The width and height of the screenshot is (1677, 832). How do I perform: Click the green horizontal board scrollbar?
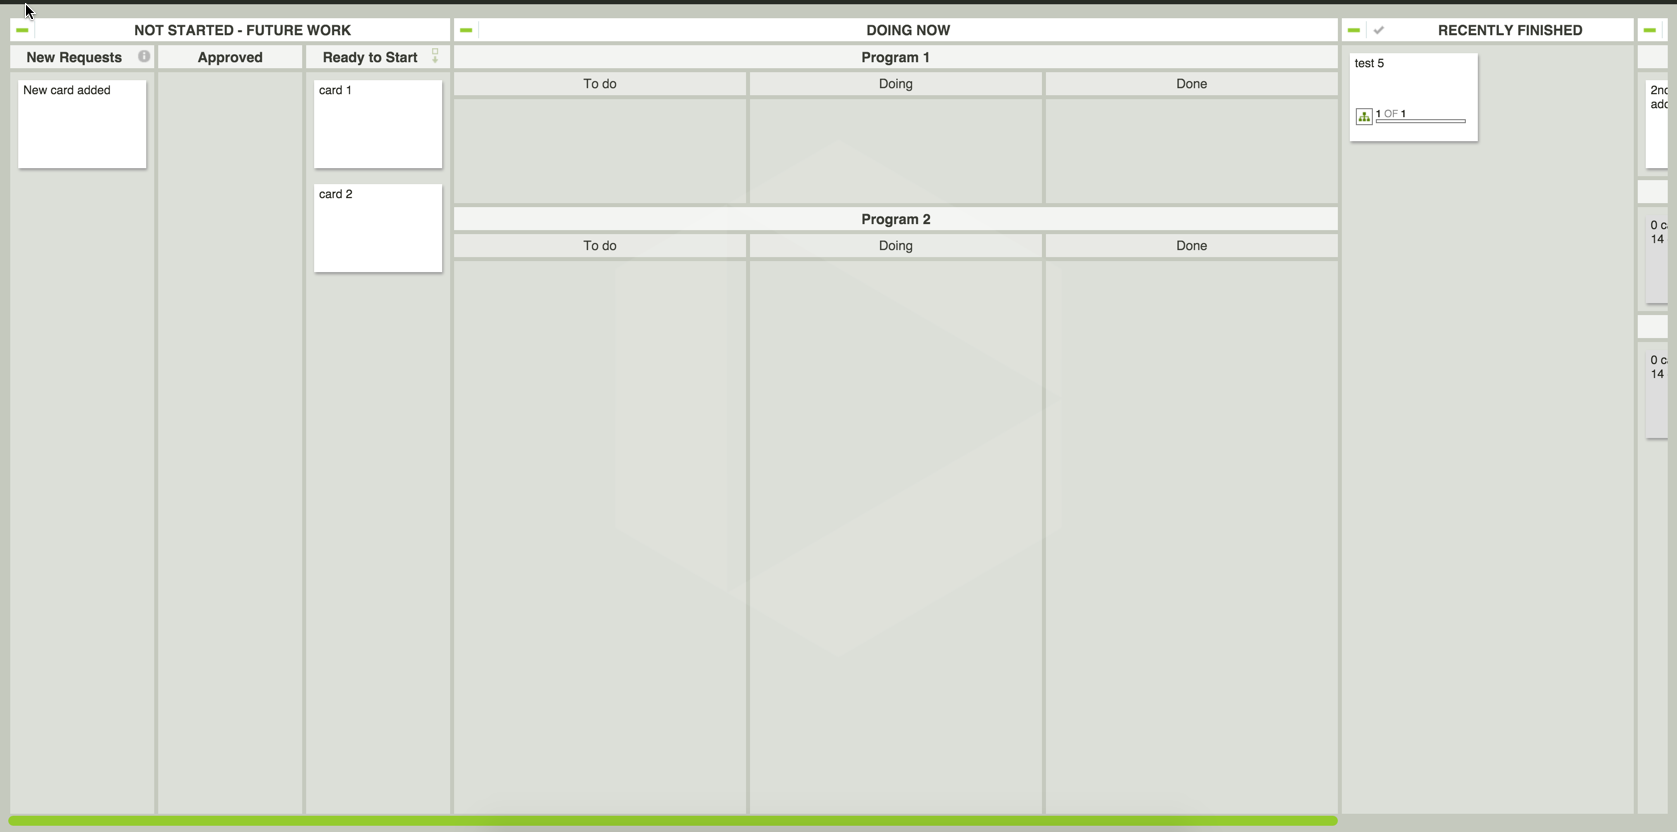click(x=673, y=821)
